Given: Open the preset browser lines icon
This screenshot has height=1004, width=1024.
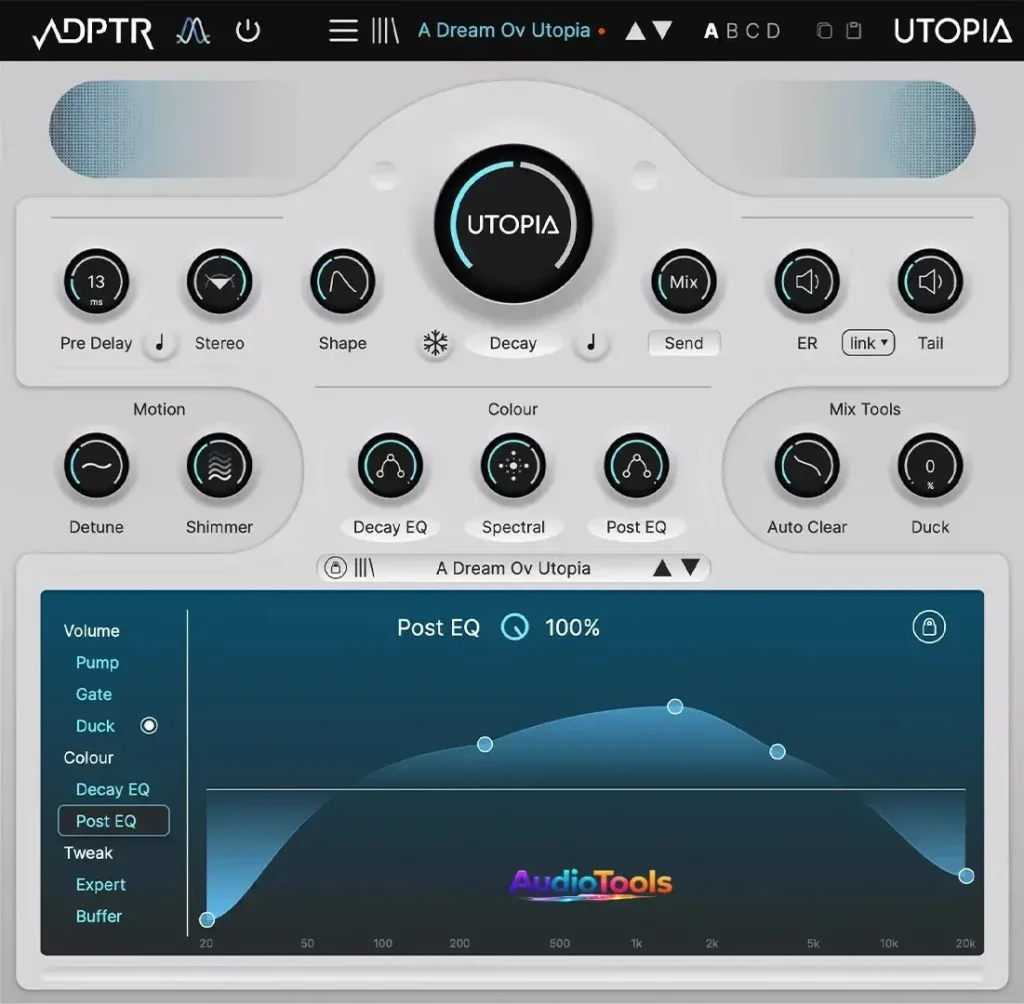Looking at the screenshot, I should pyautogui.click(x=385, y=30).
